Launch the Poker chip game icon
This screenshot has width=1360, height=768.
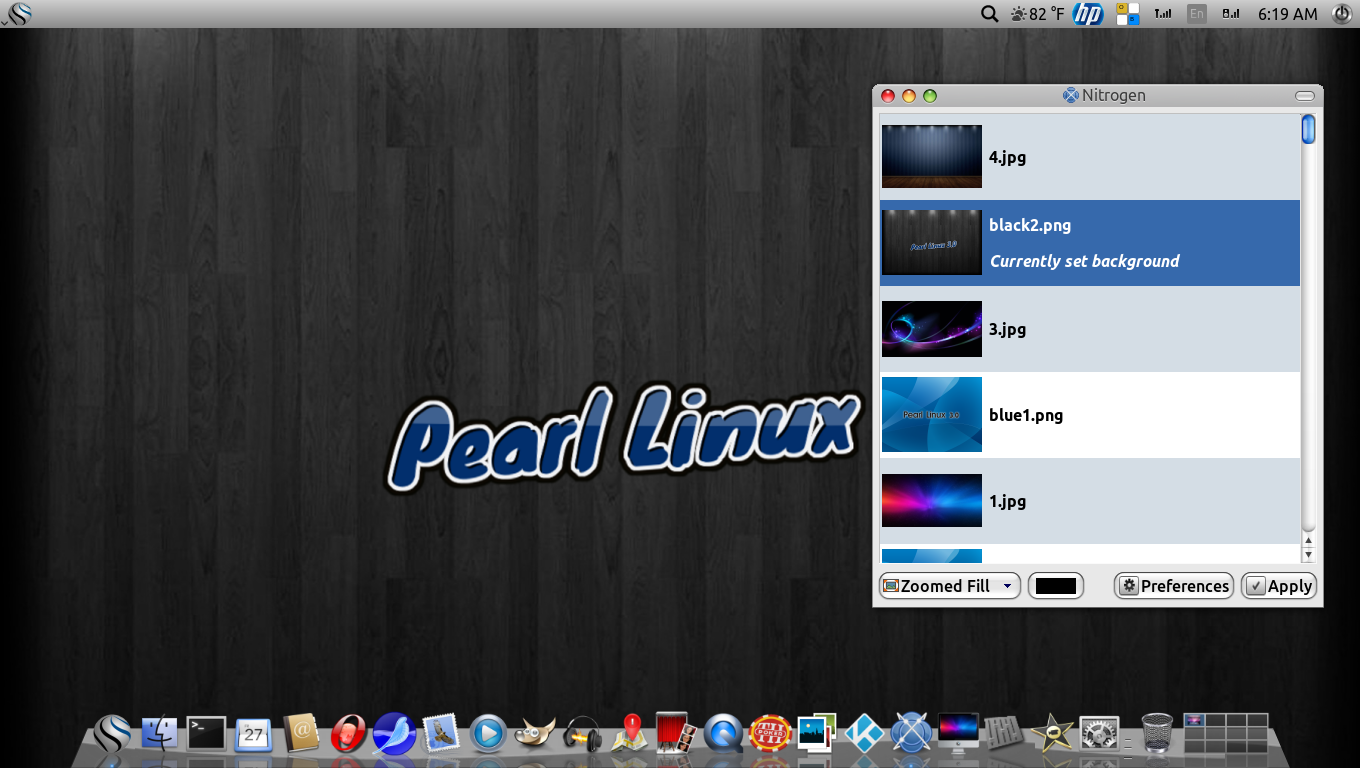(x=771, y=734)
